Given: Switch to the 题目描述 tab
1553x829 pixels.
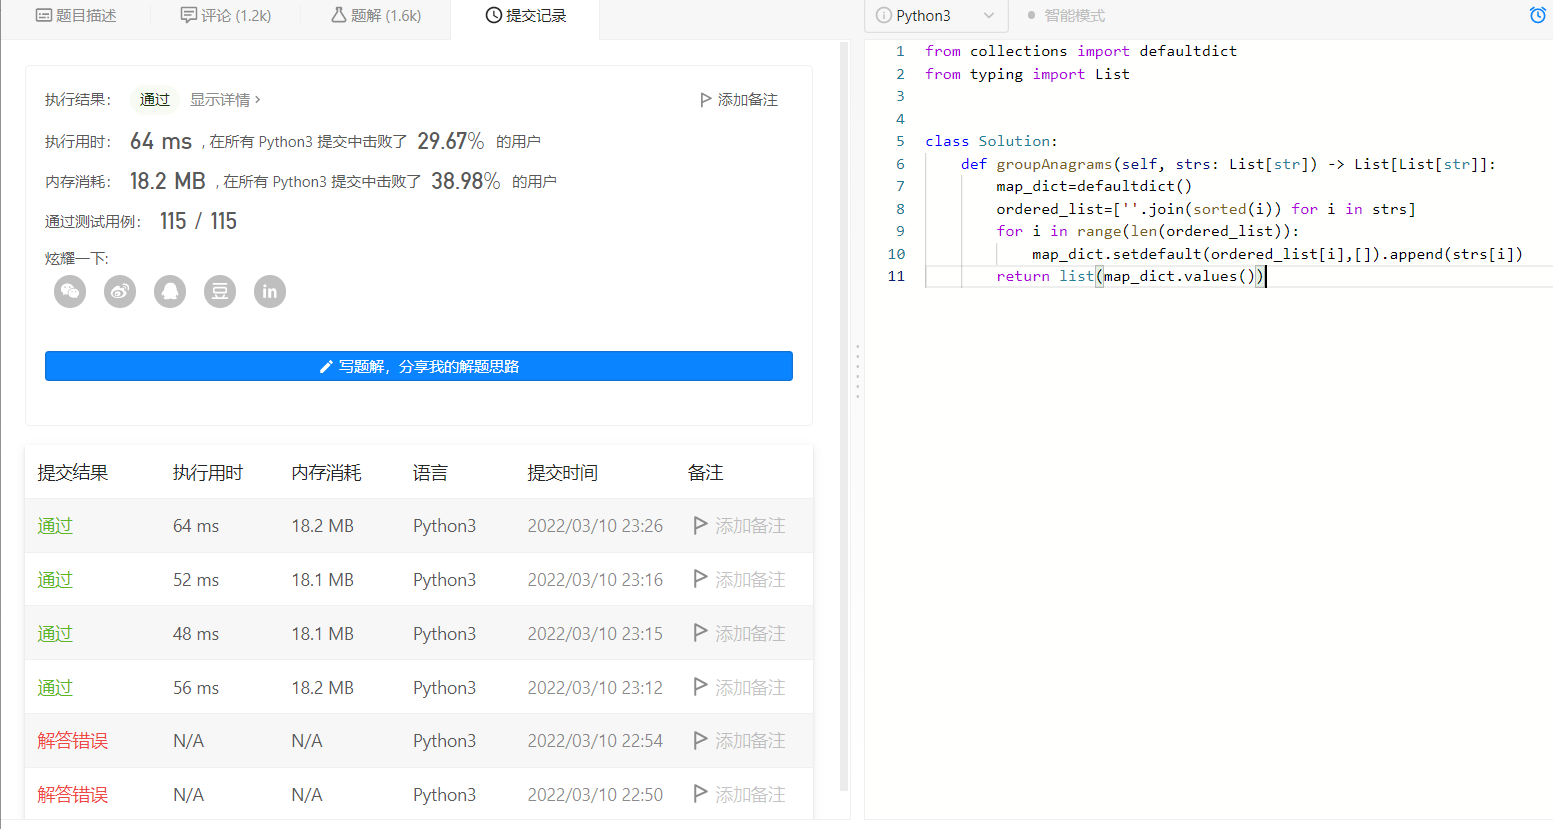Looking at the screenshot, I should point(76,15).
